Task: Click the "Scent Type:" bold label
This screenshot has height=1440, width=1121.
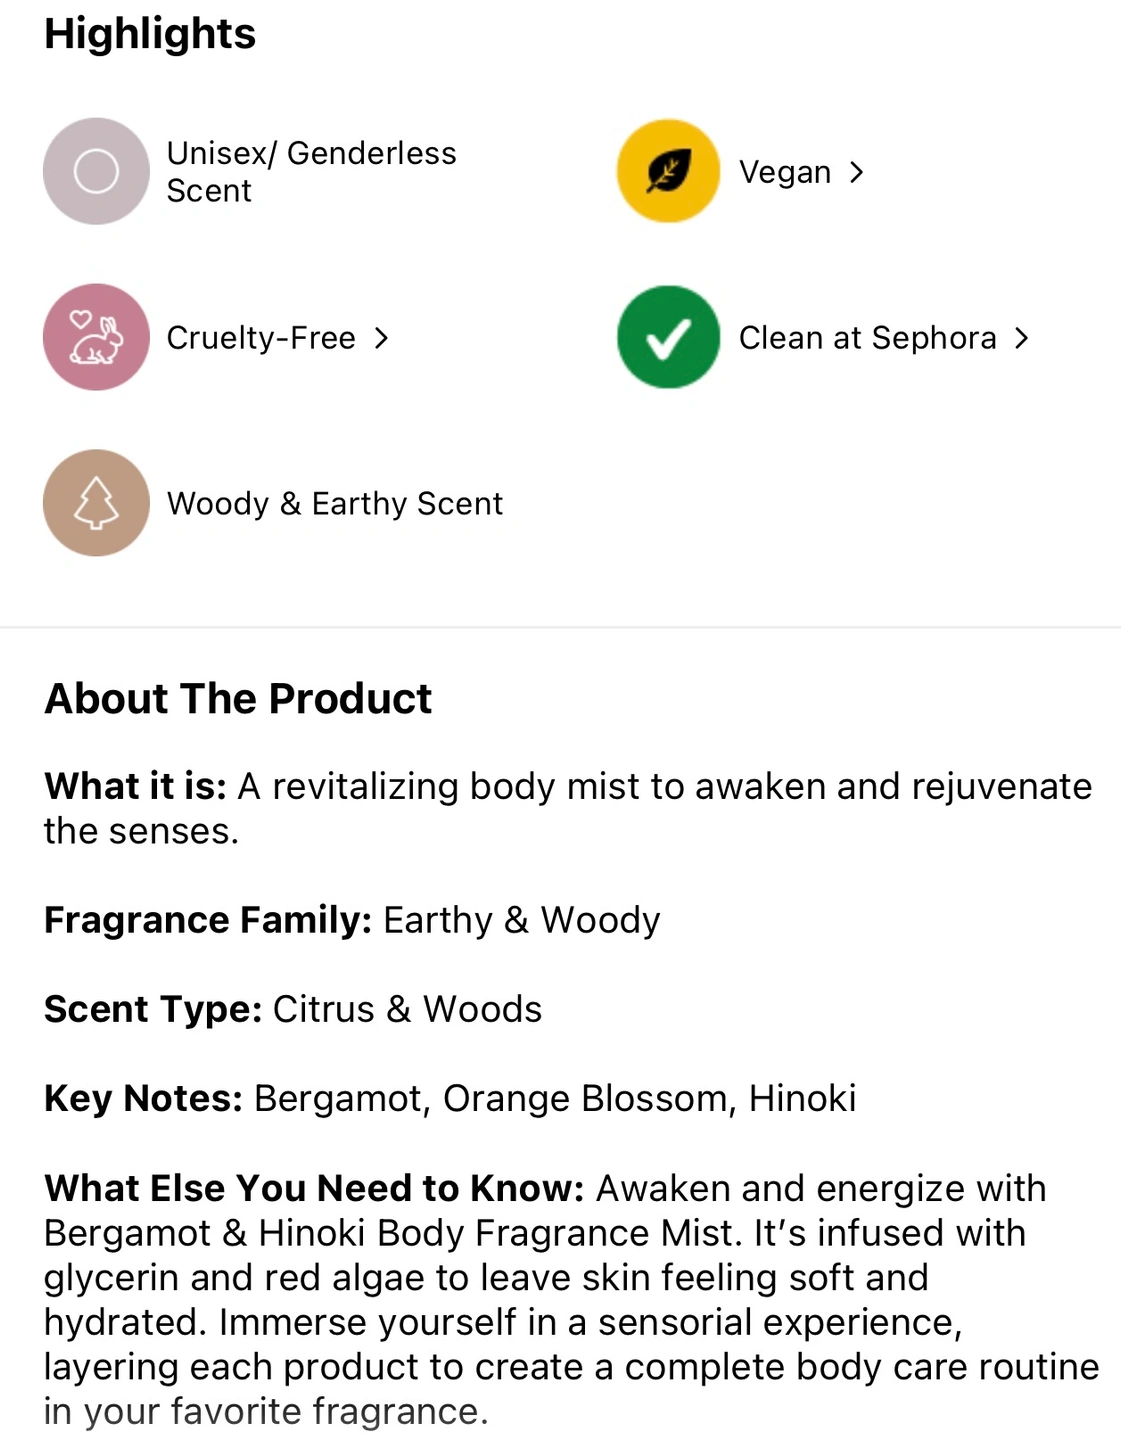Action: (153, 1009)
